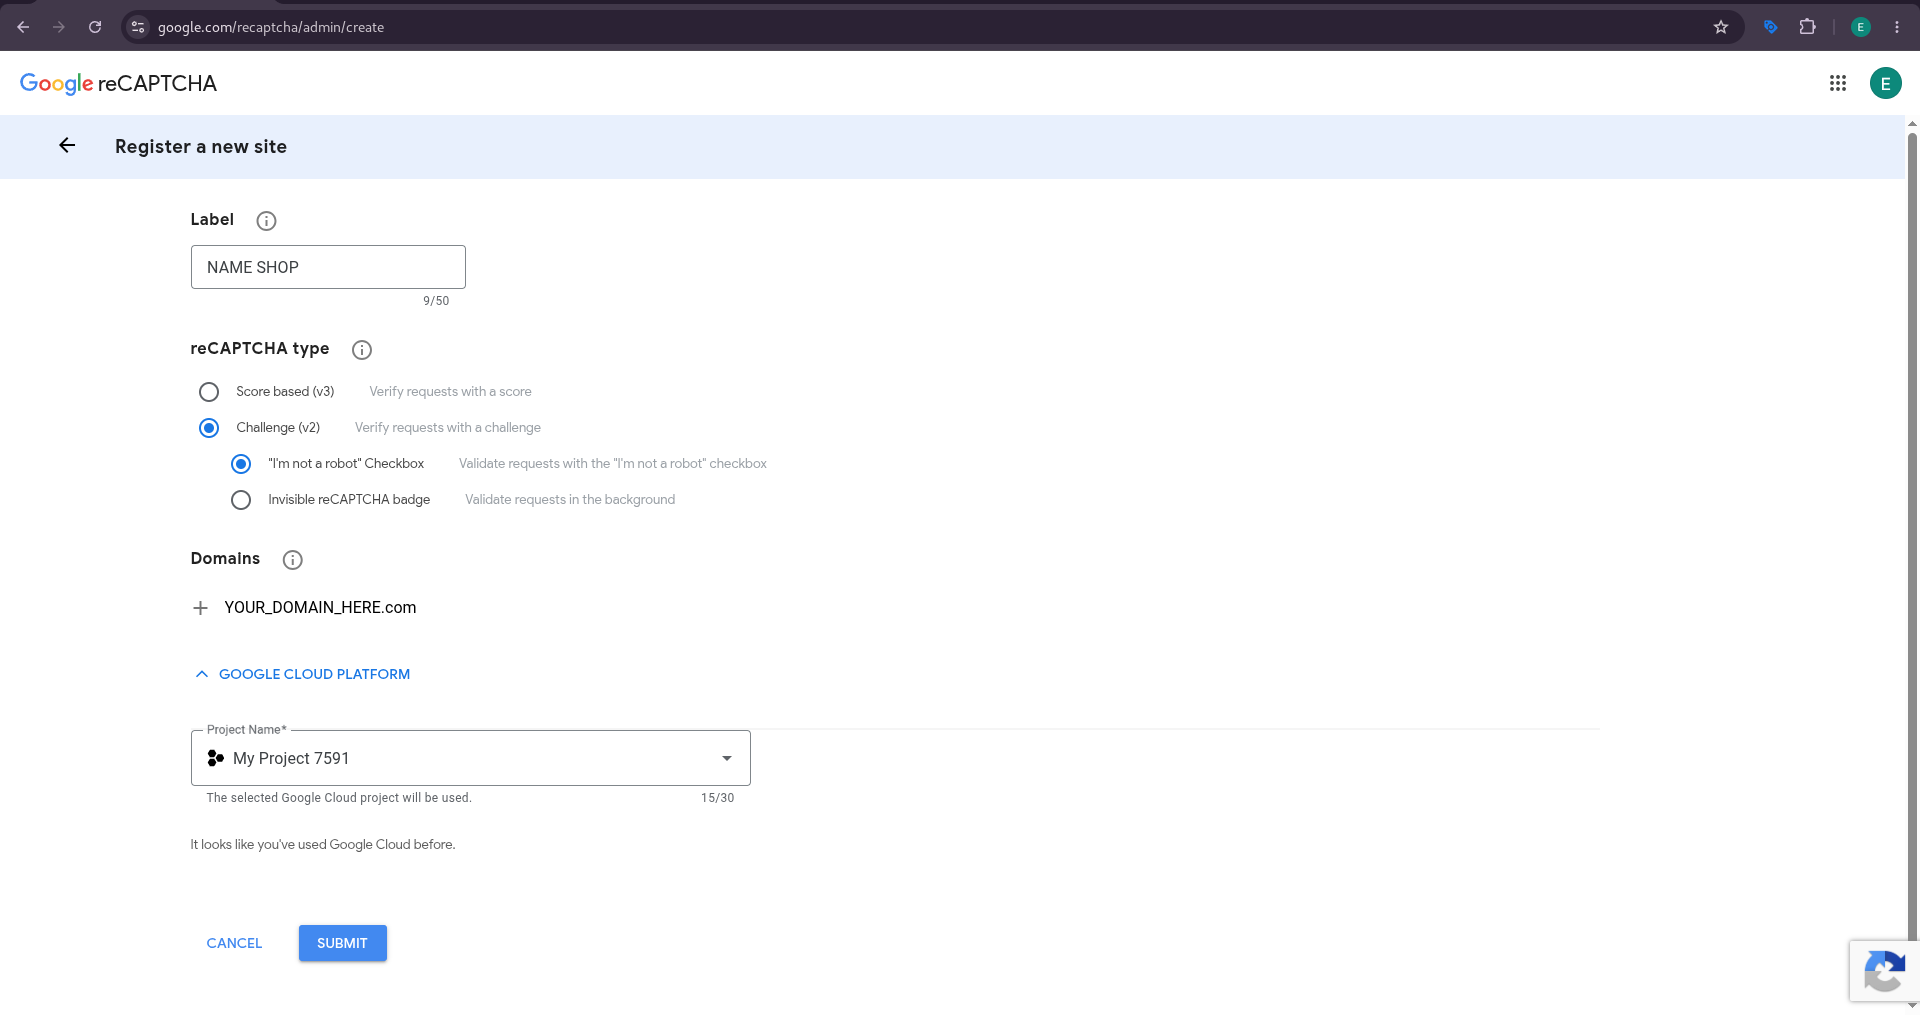
Task: Select Invisible reCAPTCHA badge option
Action: (241, 500)
